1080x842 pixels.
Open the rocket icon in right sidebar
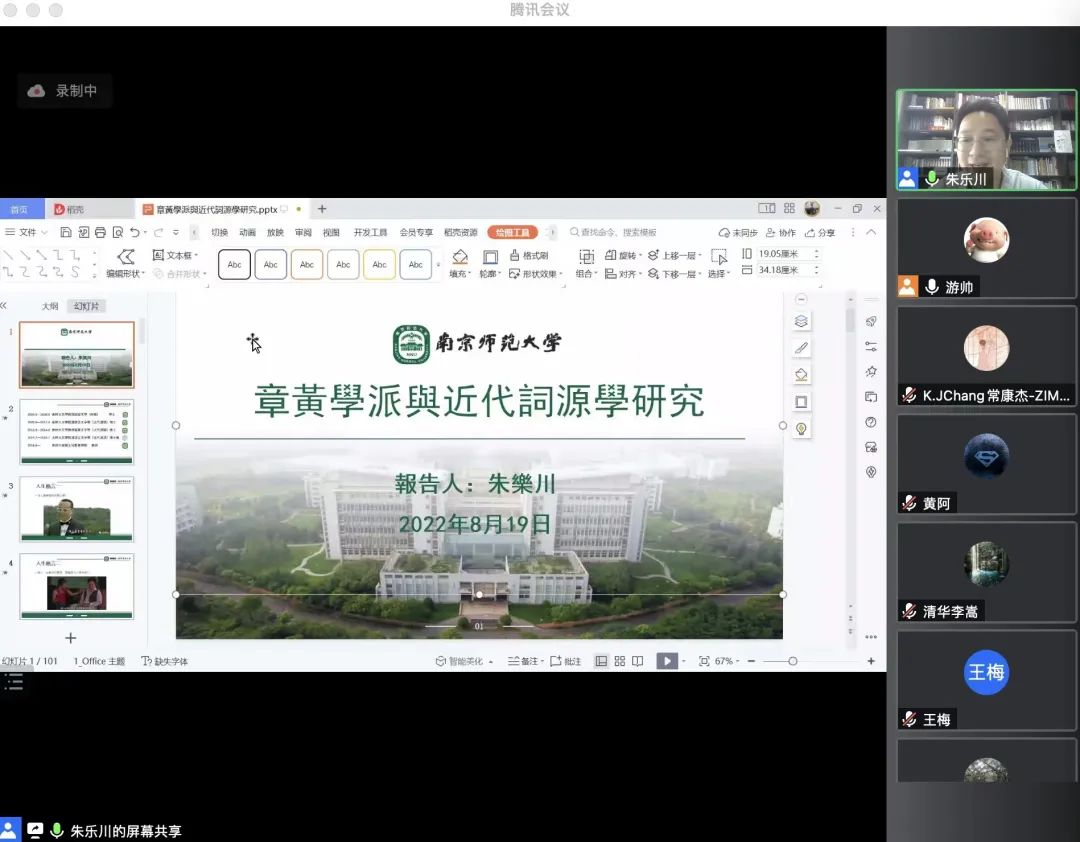(x=871, y=321)
